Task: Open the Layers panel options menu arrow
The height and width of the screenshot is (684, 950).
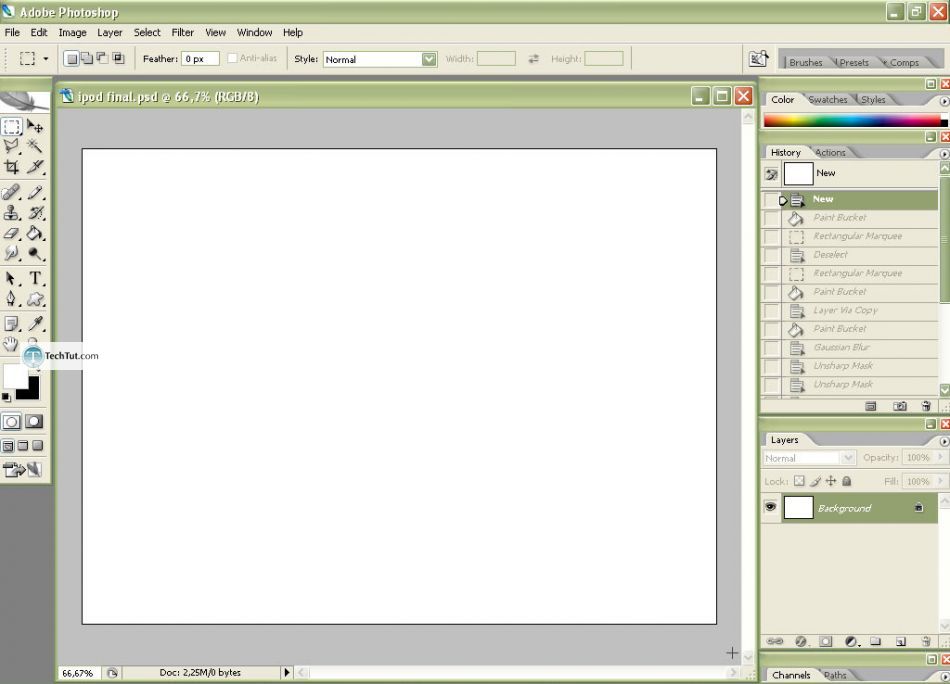Action: point(944,441)
